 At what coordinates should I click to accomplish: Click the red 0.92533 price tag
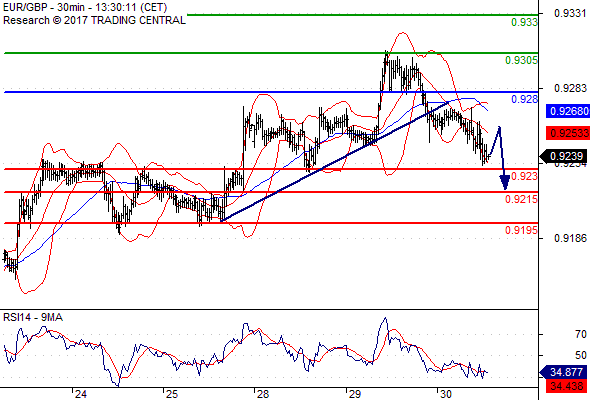pos(568,133)
